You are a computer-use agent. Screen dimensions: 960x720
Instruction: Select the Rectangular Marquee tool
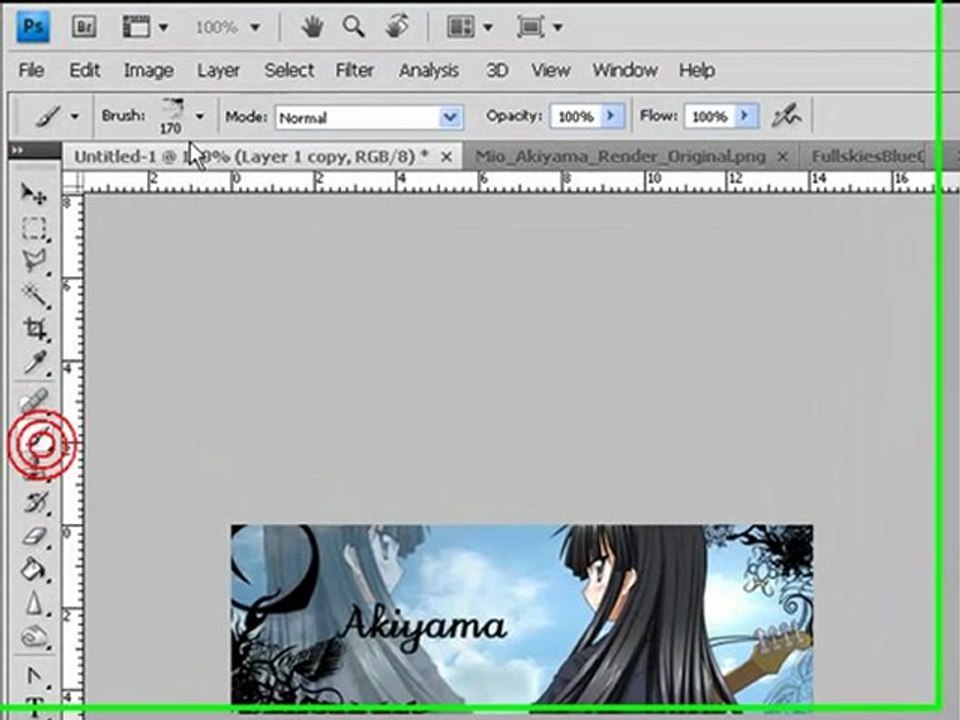pos(34,228)
